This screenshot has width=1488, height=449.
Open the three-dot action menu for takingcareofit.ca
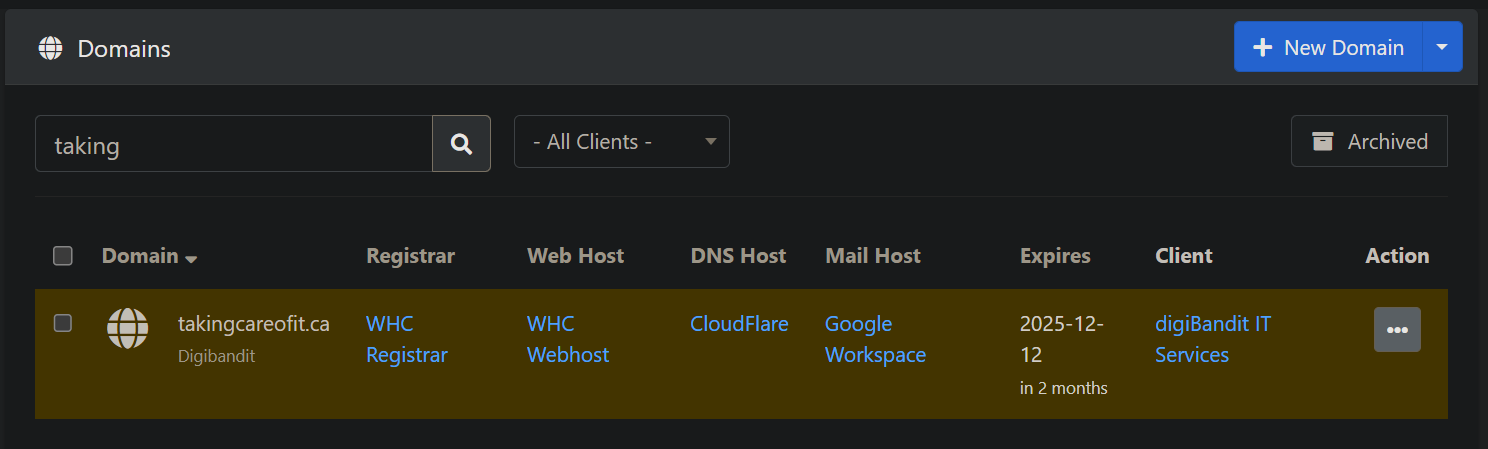(1397, 330)
